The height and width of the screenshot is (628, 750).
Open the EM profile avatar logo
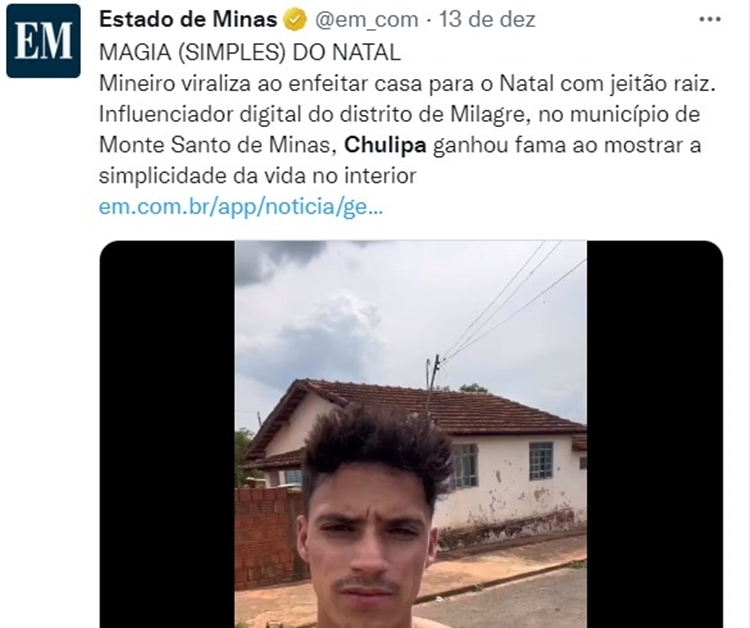pos(43,41)
